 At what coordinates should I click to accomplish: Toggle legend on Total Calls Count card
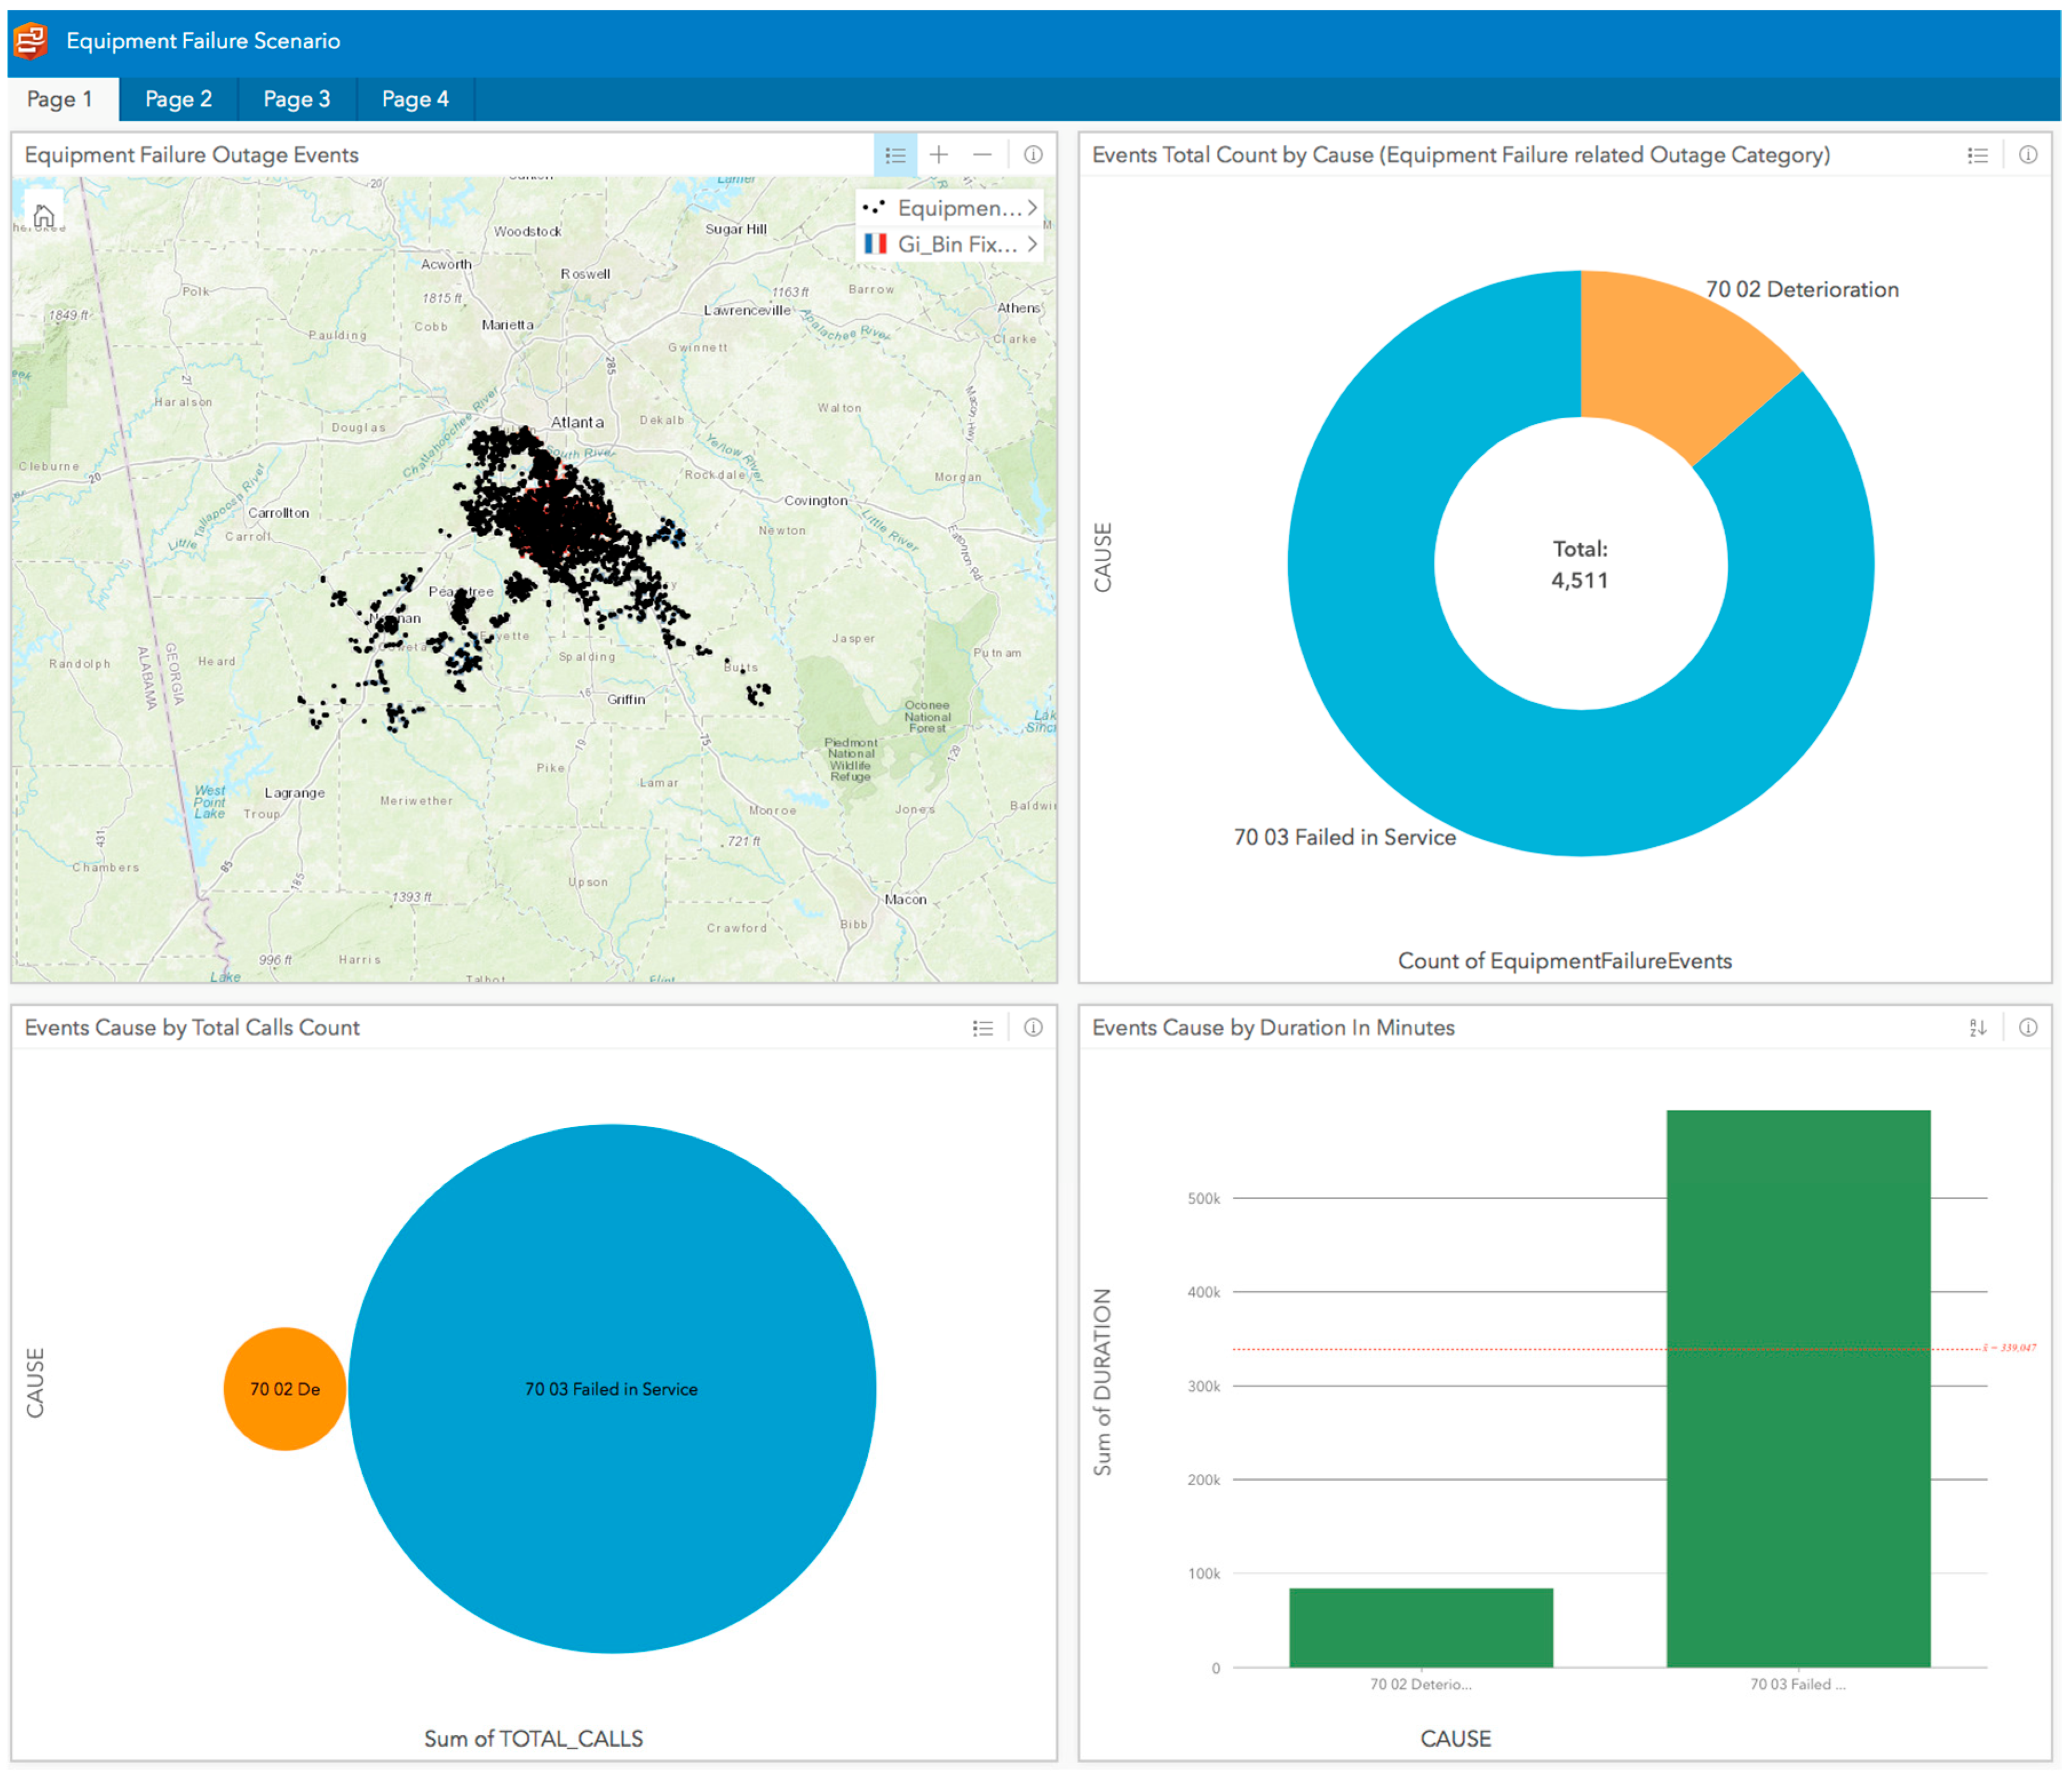click(x=983, y=1028)
